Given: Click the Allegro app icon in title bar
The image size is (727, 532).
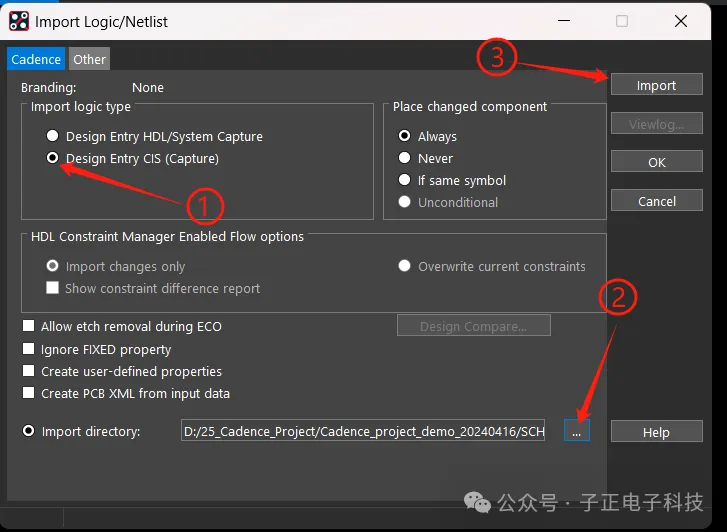Looking at the screenshot, I should point(19,21).
